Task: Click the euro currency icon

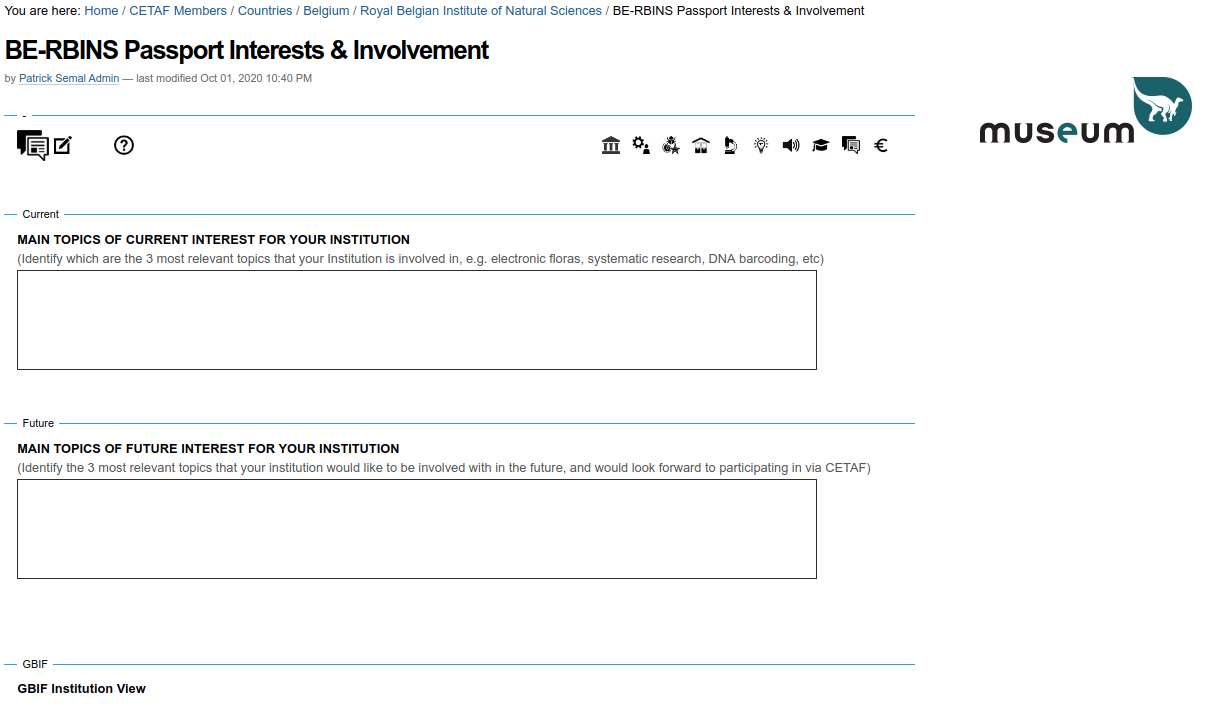Action: (881, 145)
